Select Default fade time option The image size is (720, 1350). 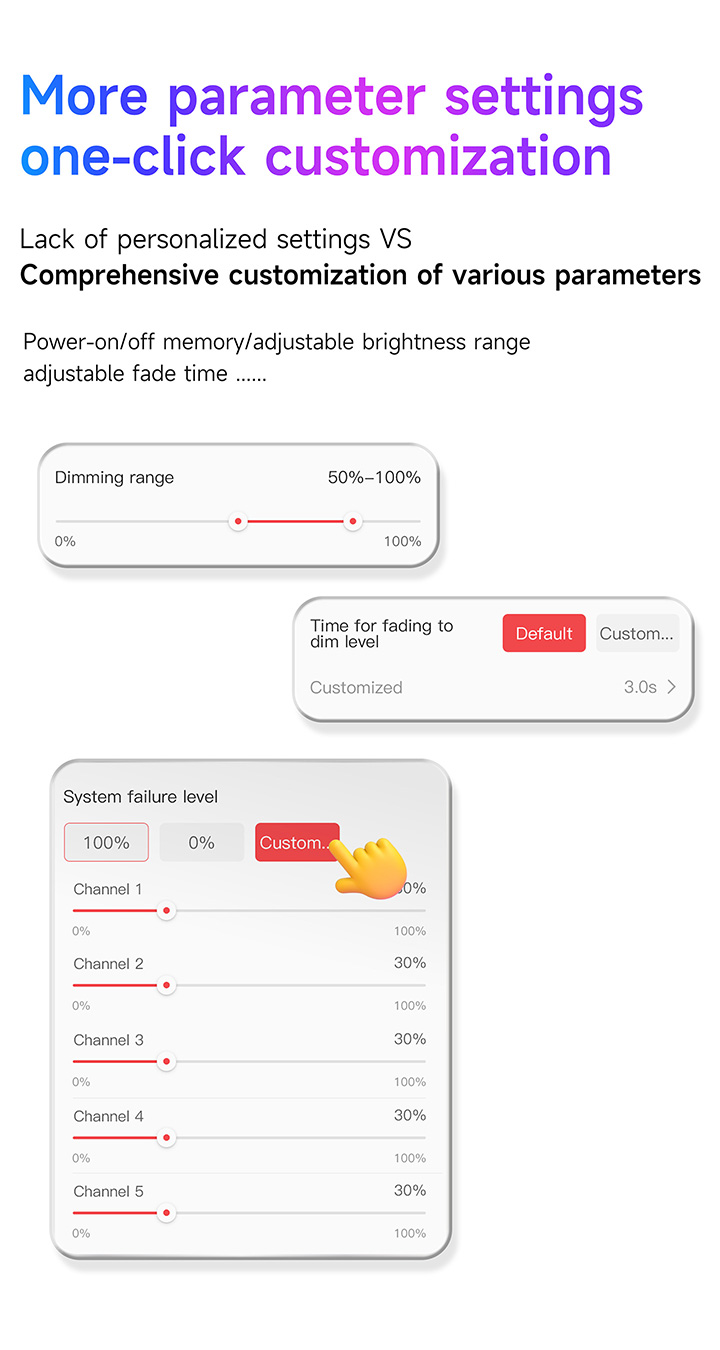coord(544,634)
